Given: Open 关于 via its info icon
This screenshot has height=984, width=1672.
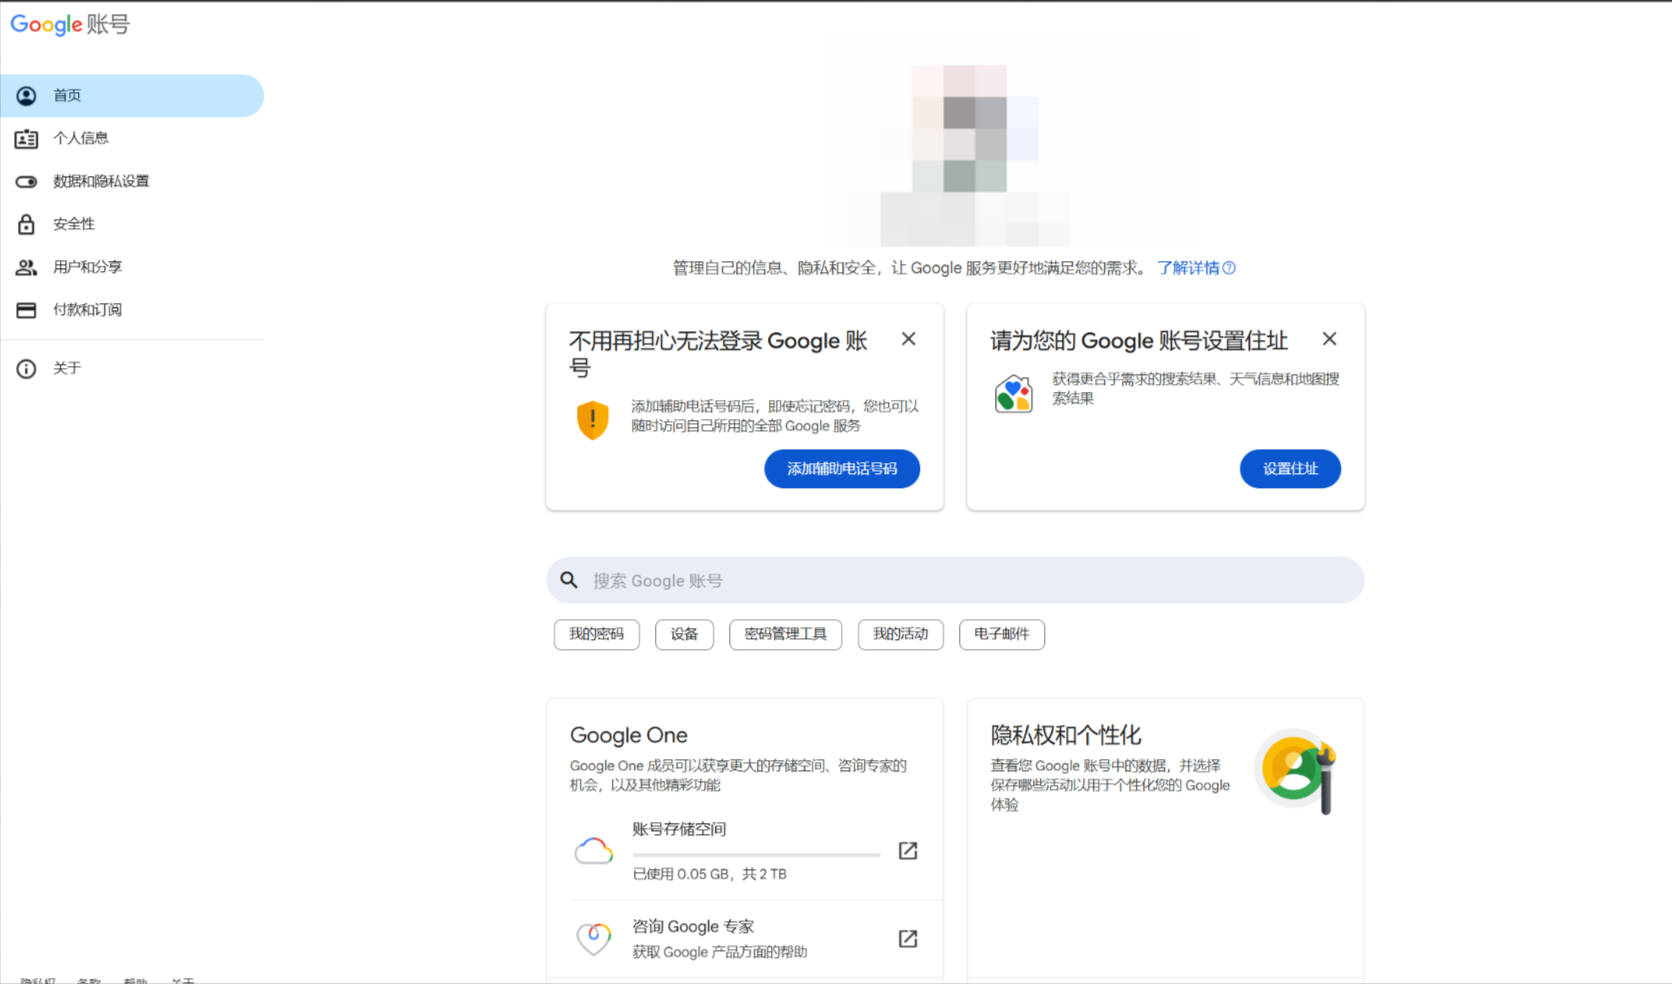Looking at the screenshot, I should click(26, 369).
